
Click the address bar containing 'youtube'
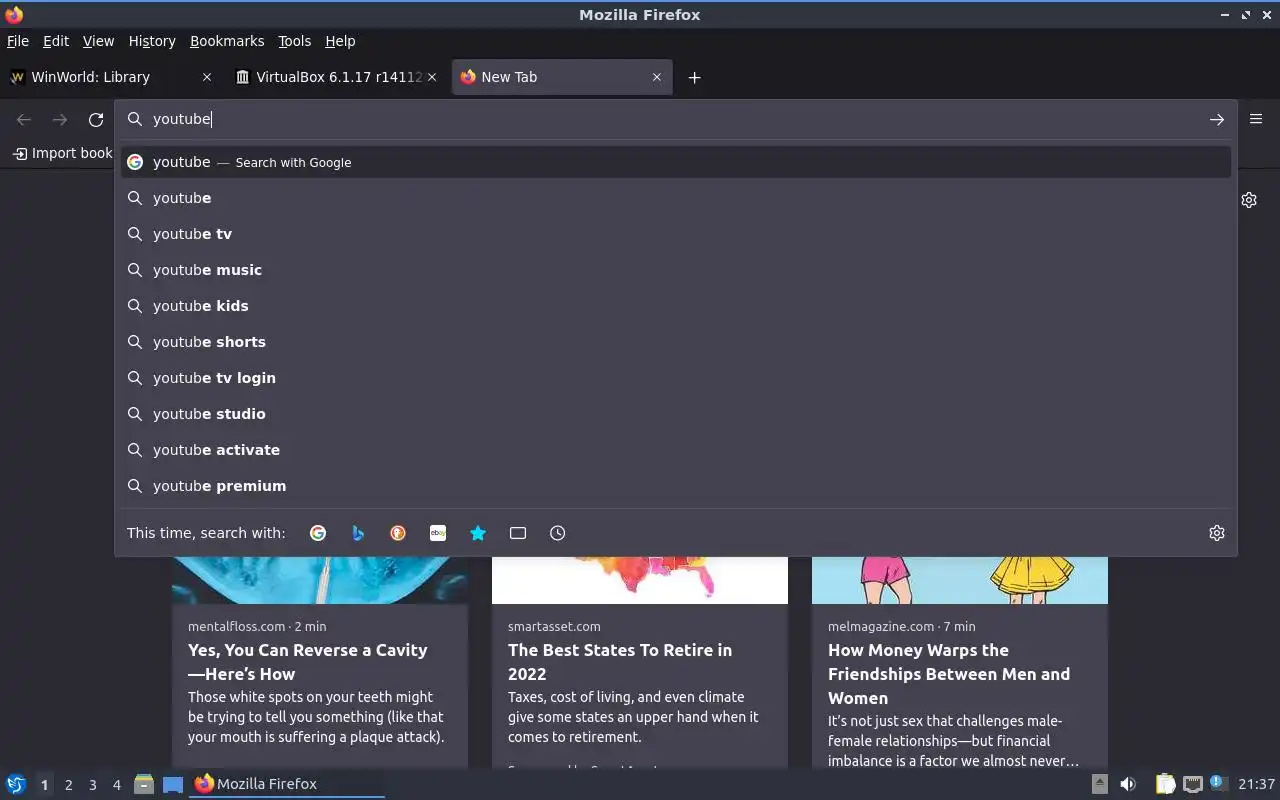(x=675, y=119)
